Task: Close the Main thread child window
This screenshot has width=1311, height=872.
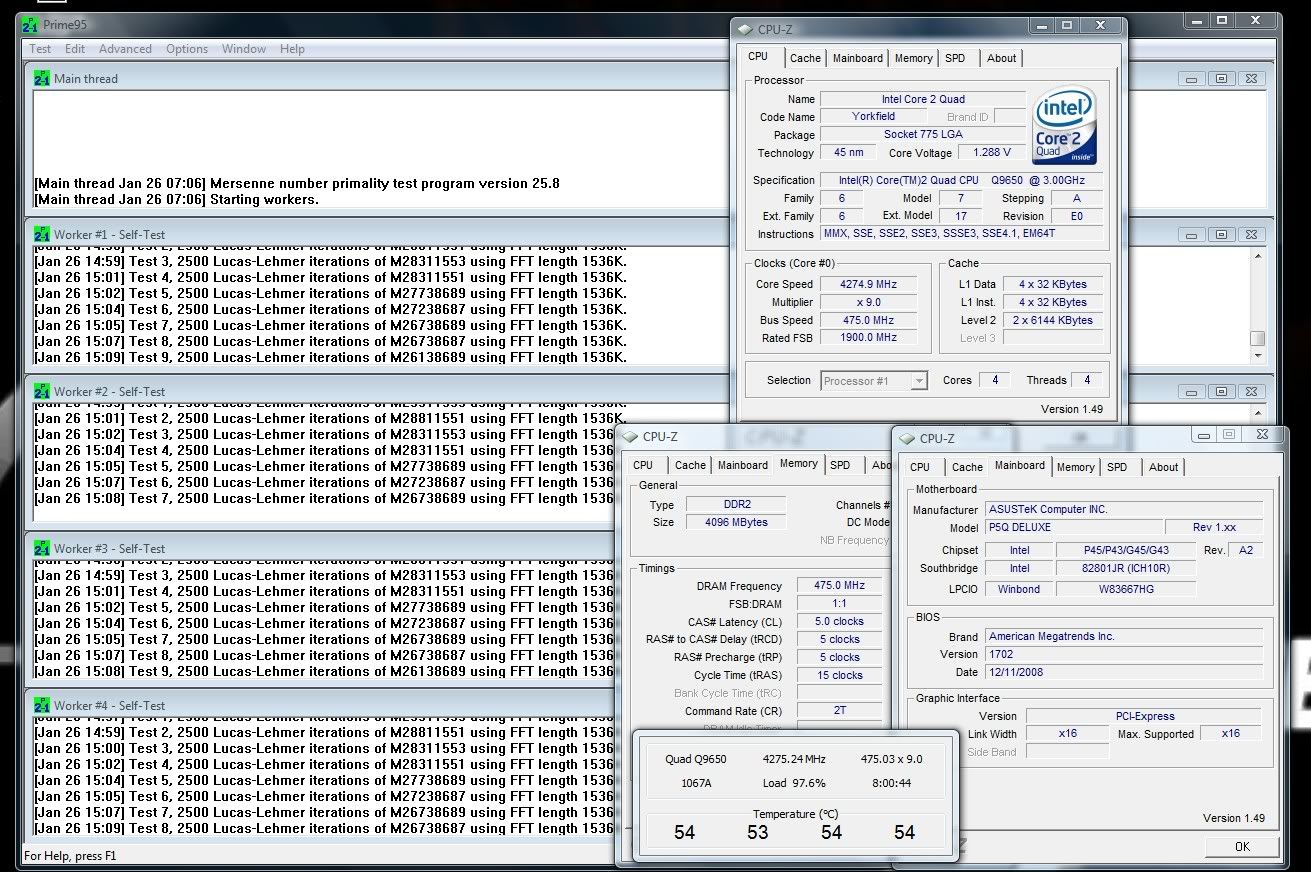Action: (1253, 79)
